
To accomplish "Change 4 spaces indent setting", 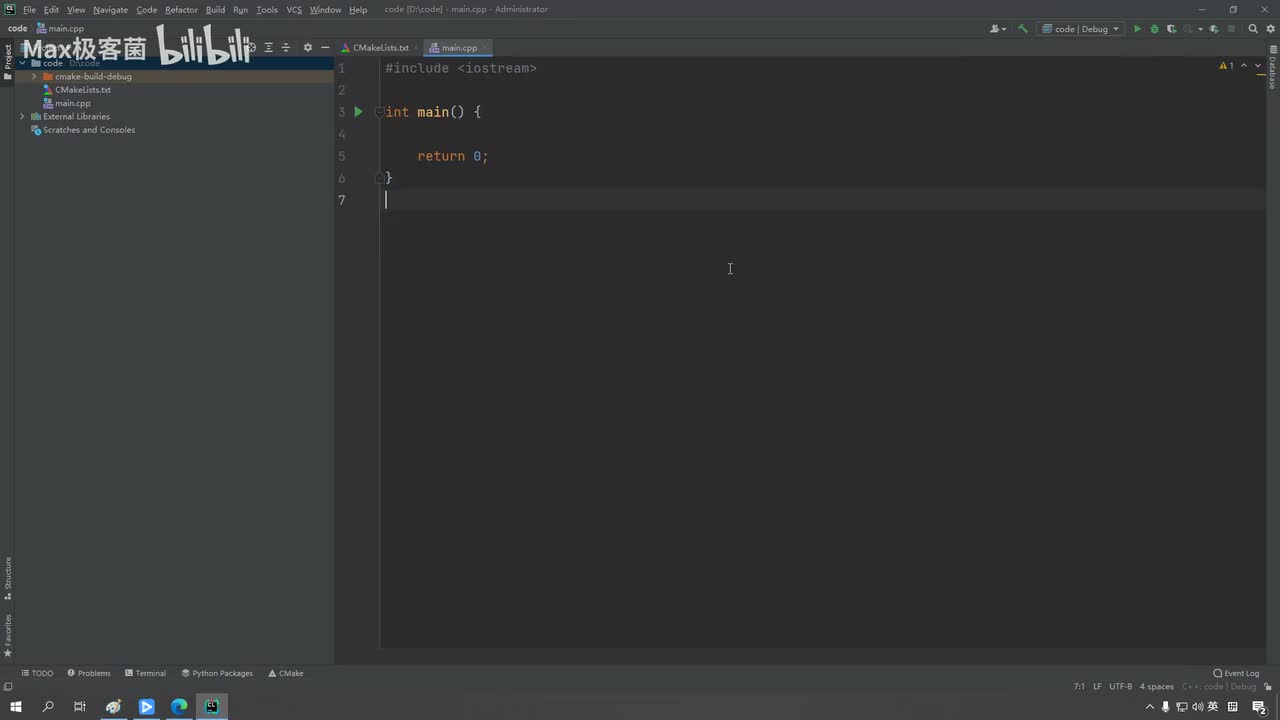I will [x=1157, y=687].
